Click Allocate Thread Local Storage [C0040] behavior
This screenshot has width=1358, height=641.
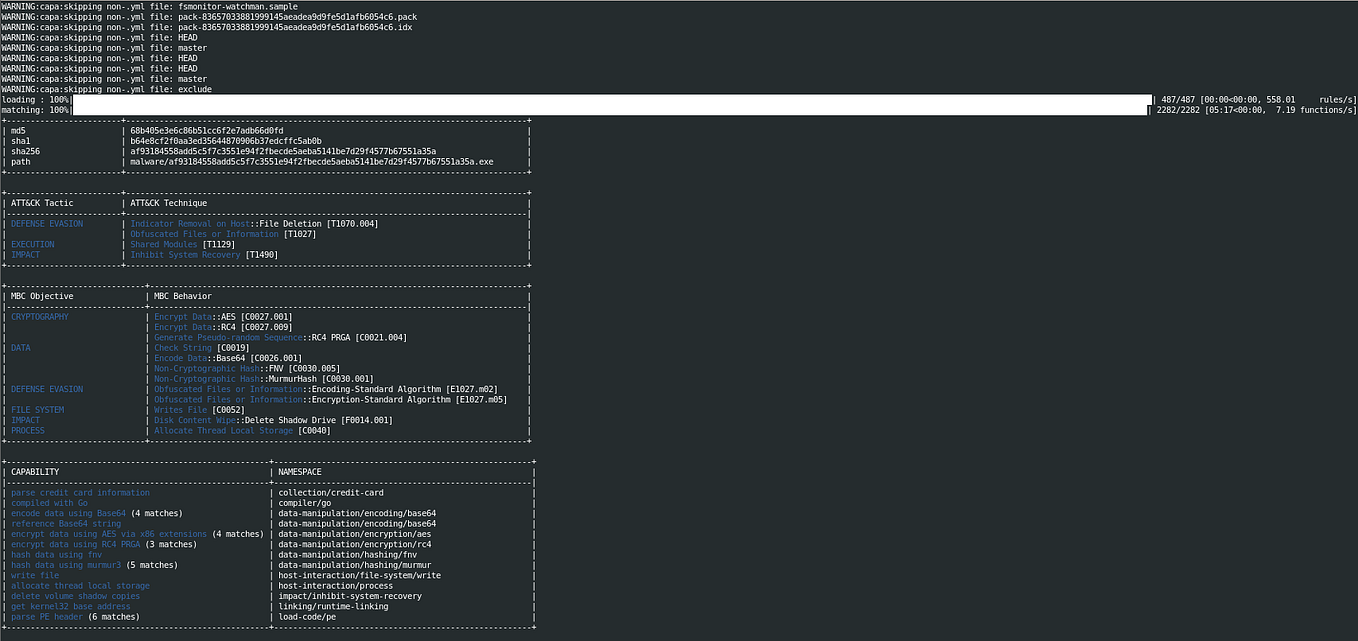[x=242, y=430]
